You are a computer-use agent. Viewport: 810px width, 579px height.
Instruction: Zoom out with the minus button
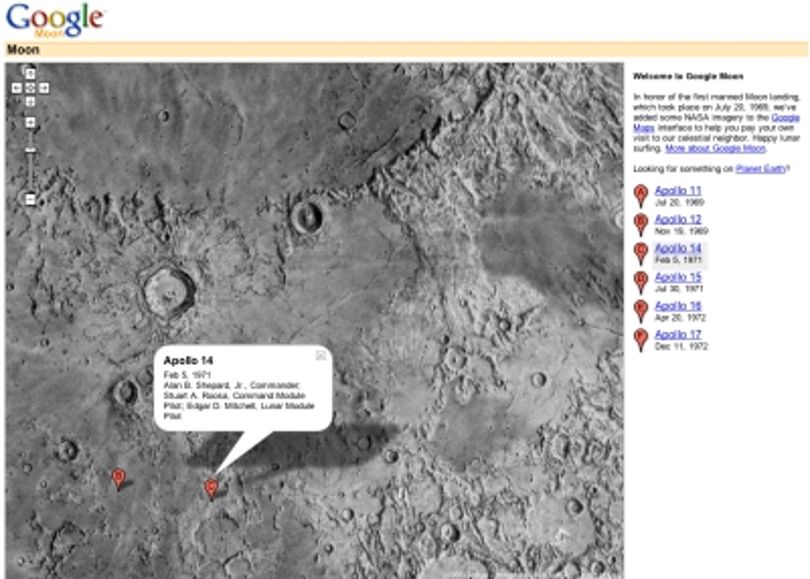point(30,199)
